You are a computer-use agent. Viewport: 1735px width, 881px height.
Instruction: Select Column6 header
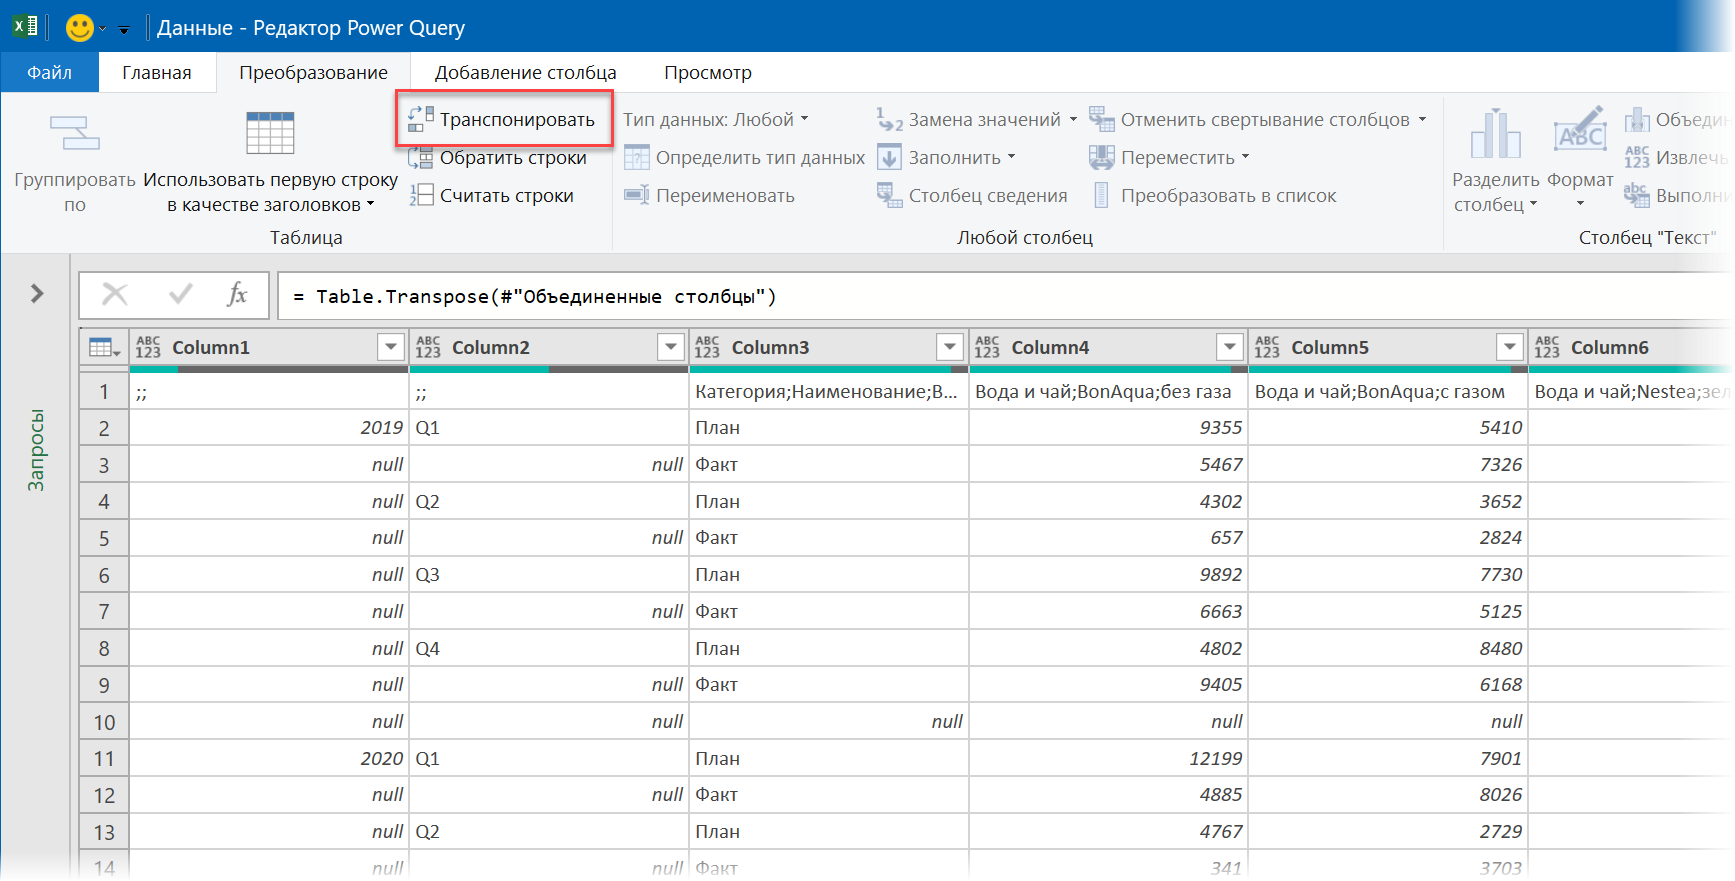tap(1630, 347)
